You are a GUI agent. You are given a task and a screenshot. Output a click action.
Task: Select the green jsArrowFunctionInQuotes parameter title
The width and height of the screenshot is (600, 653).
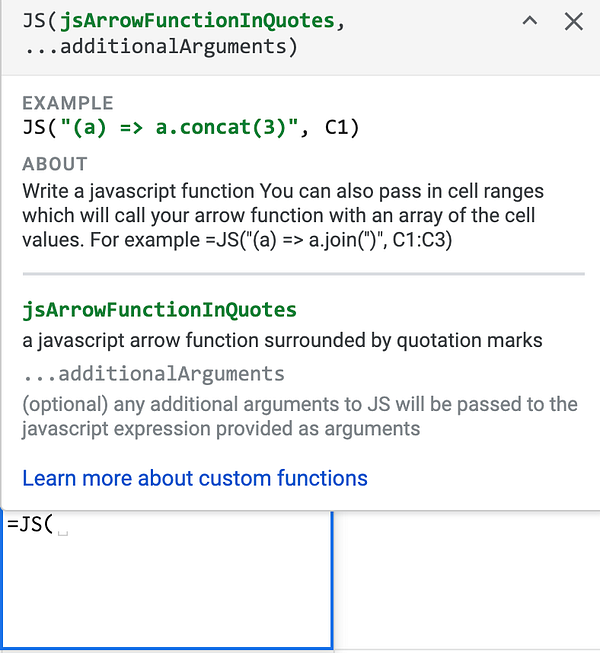pyautogui.click(x=160, y=310)
